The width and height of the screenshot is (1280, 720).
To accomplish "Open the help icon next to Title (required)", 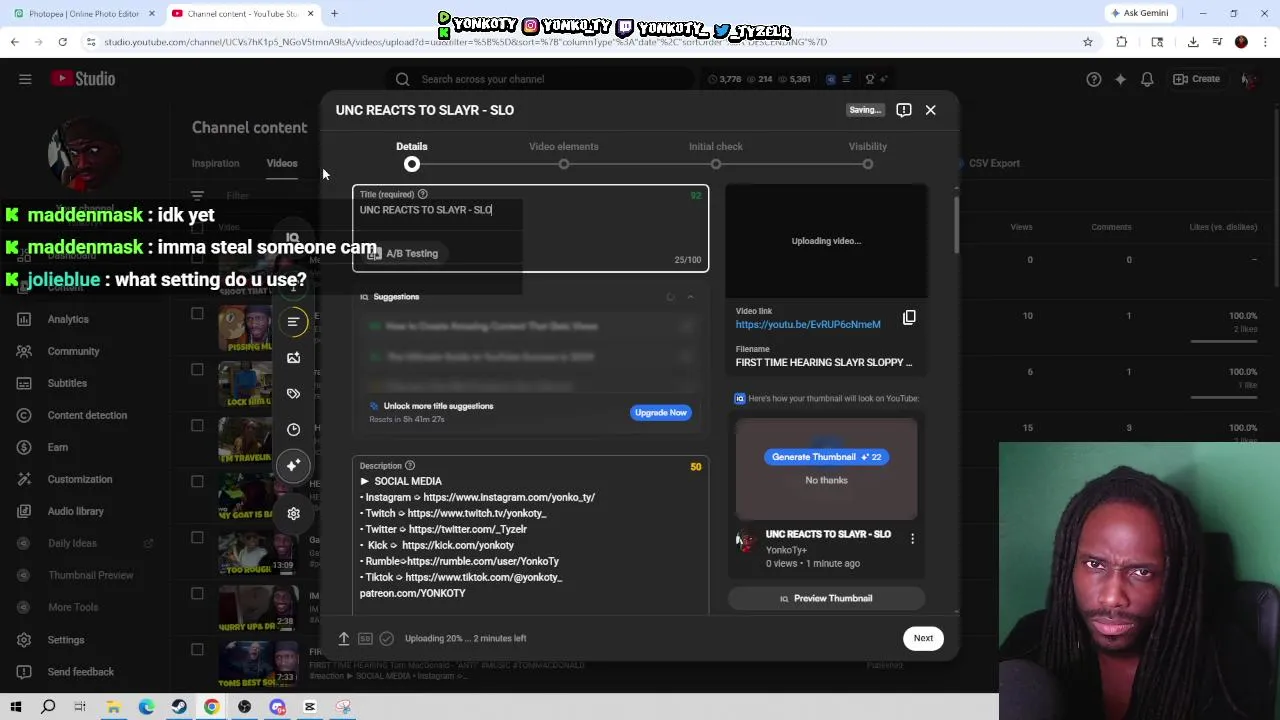I will pyautogui.click(x=422, y=194).
